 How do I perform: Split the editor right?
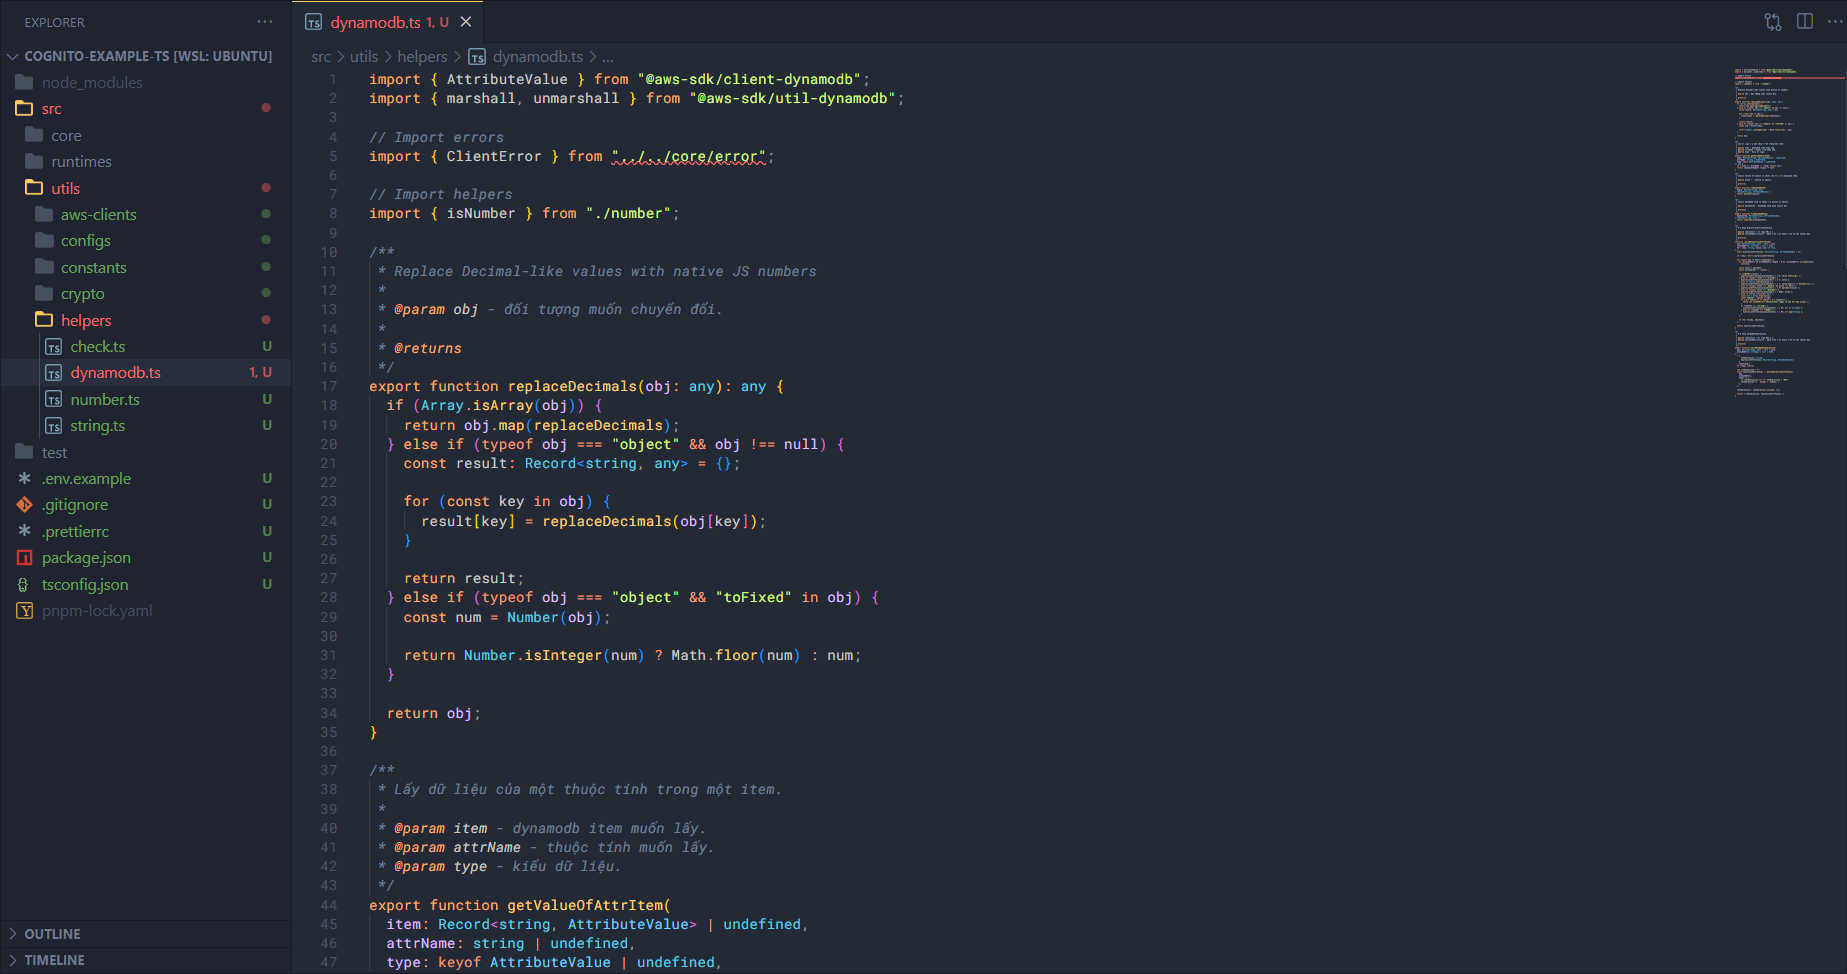point(1805,22)
